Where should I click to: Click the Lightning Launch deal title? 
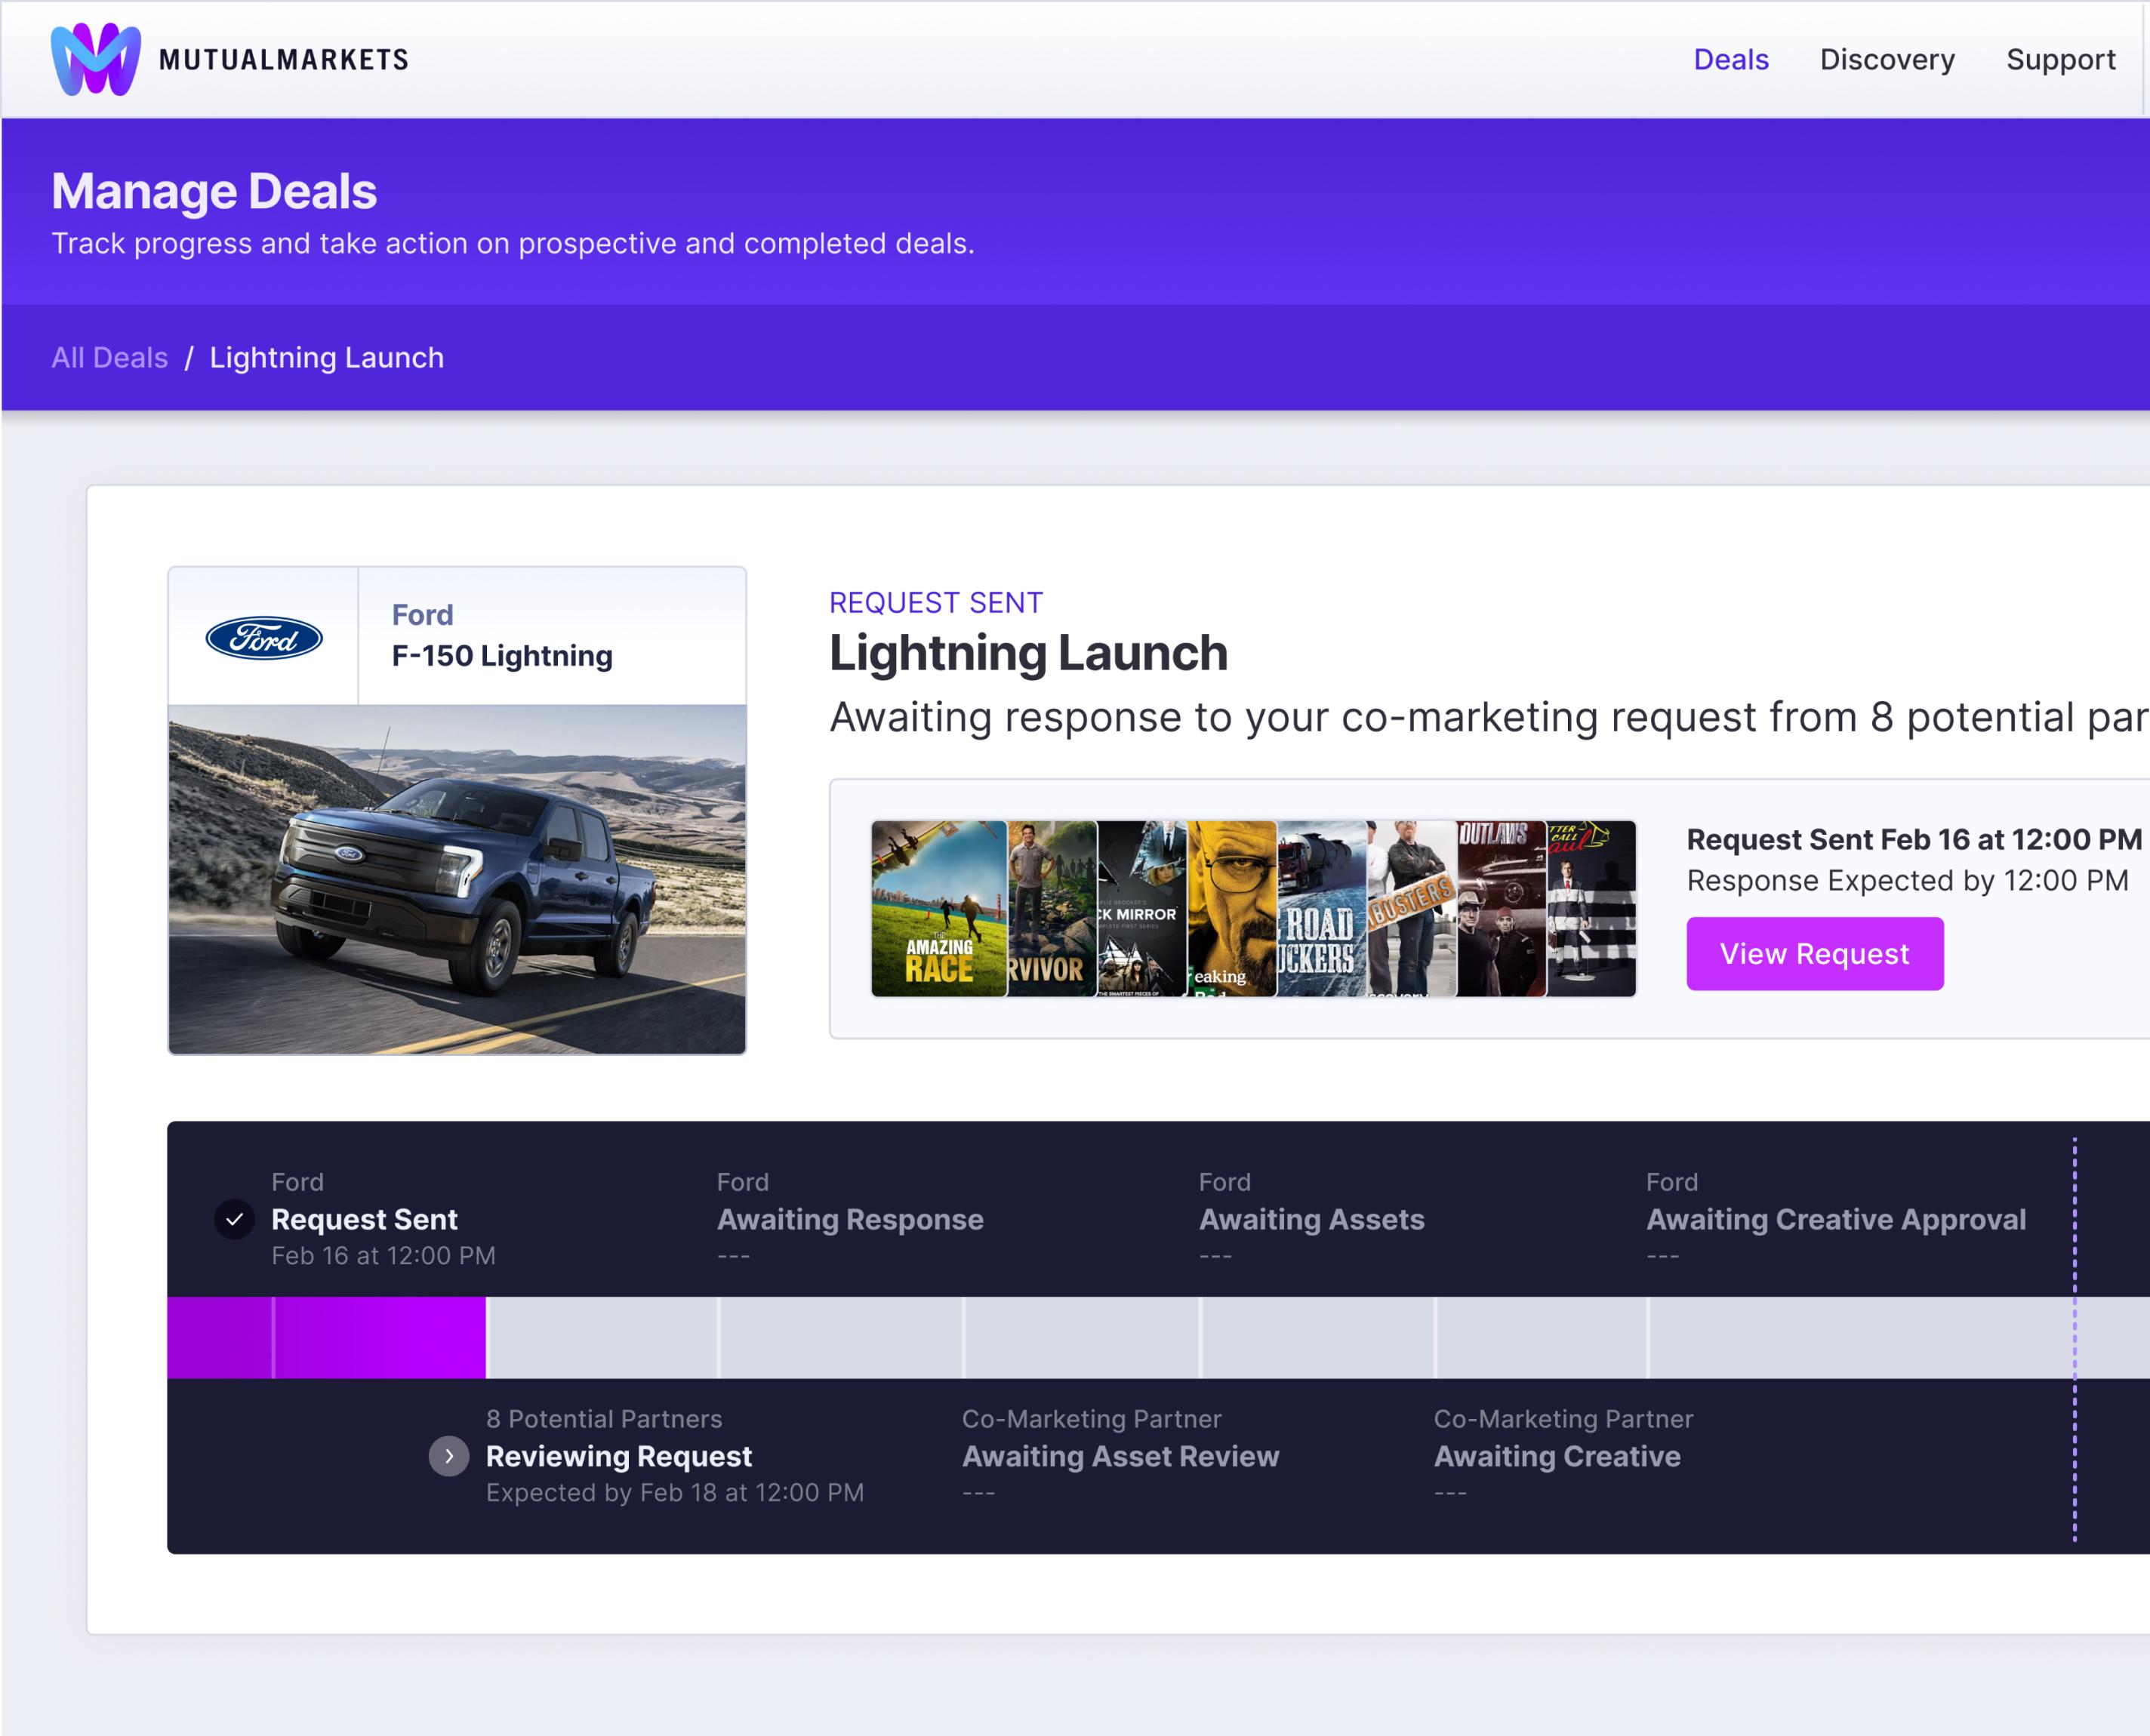(1028, 653)
